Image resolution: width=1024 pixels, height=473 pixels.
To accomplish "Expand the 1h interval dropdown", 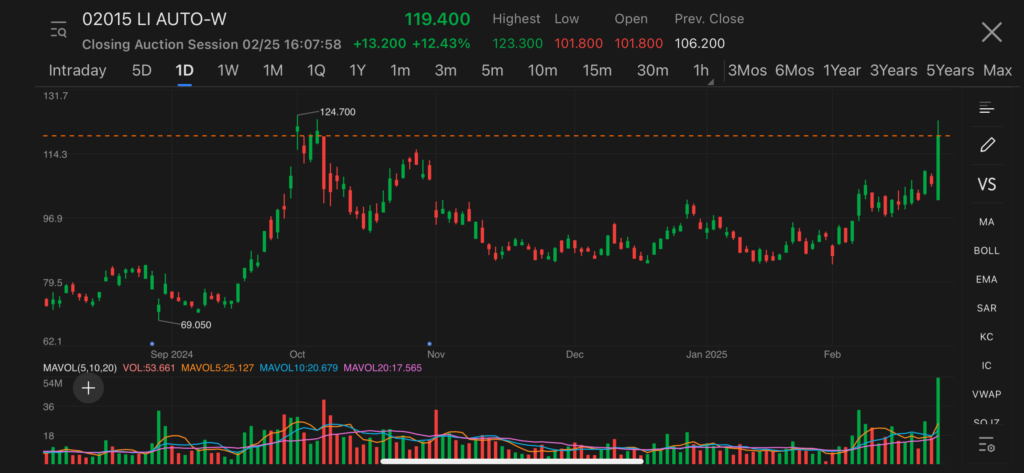I will pyautogui.click(x=701, y=71).
